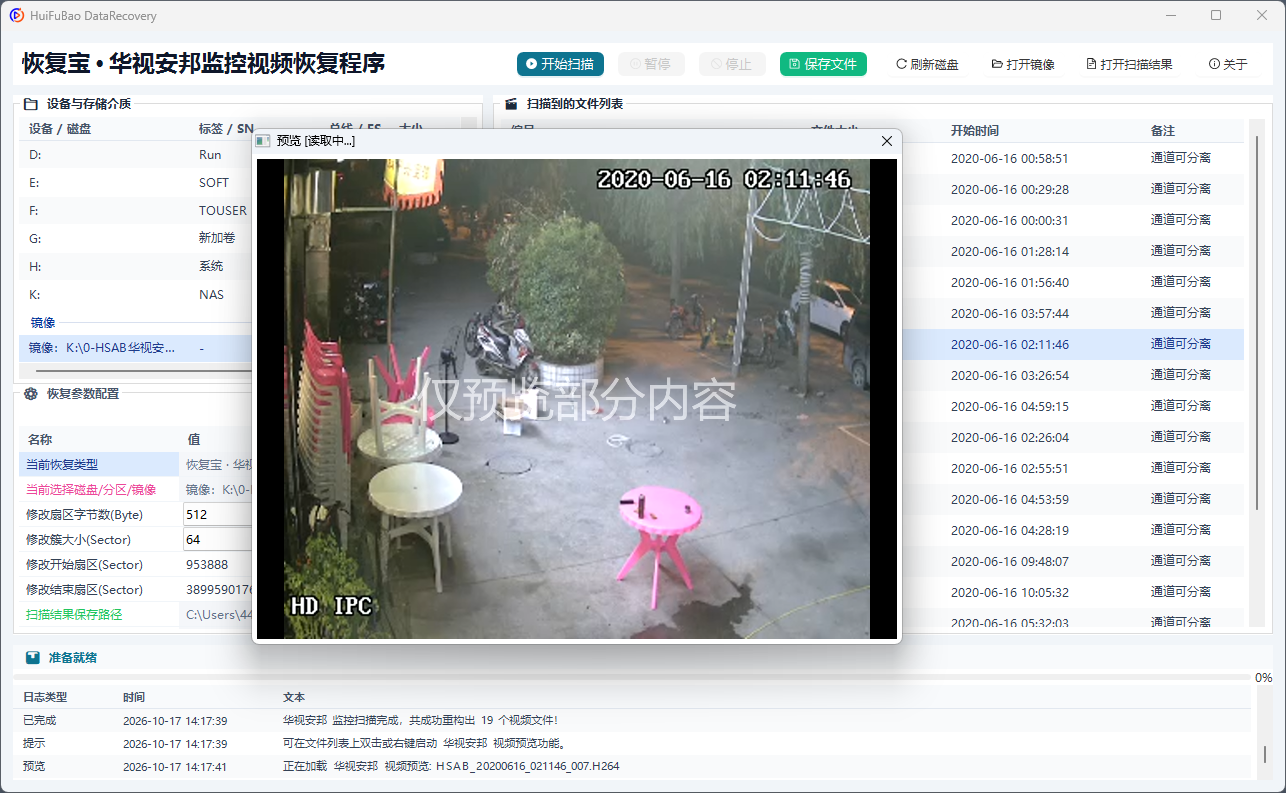
Task: Select drive F: labeled TOUSER
Action: pyautogui.click(x=135, y=211)
